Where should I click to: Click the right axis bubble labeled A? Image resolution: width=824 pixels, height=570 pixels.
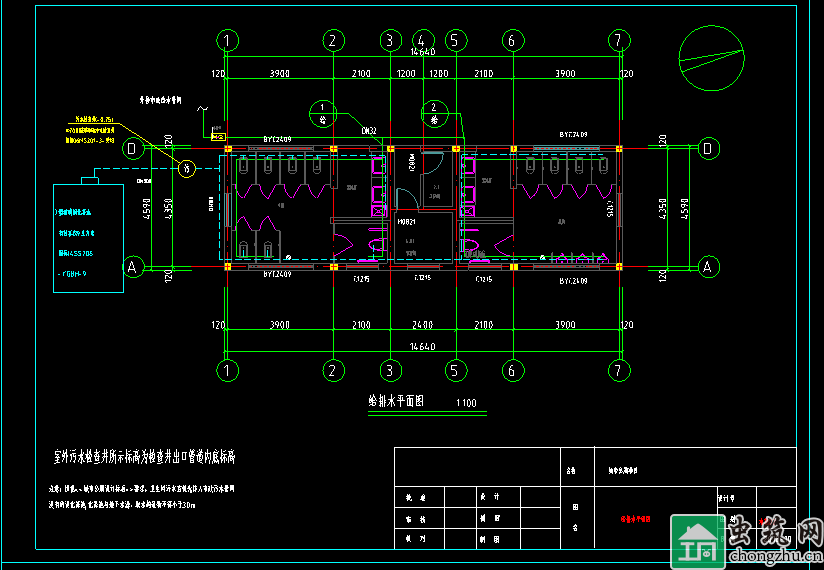pos(708,267)
